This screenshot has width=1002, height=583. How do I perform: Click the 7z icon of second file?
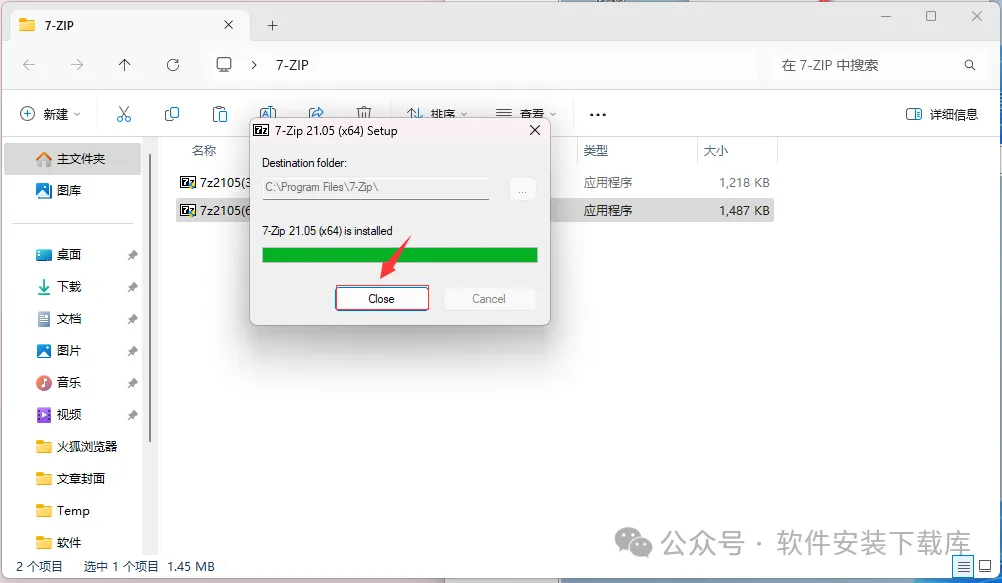click(187, 210)
